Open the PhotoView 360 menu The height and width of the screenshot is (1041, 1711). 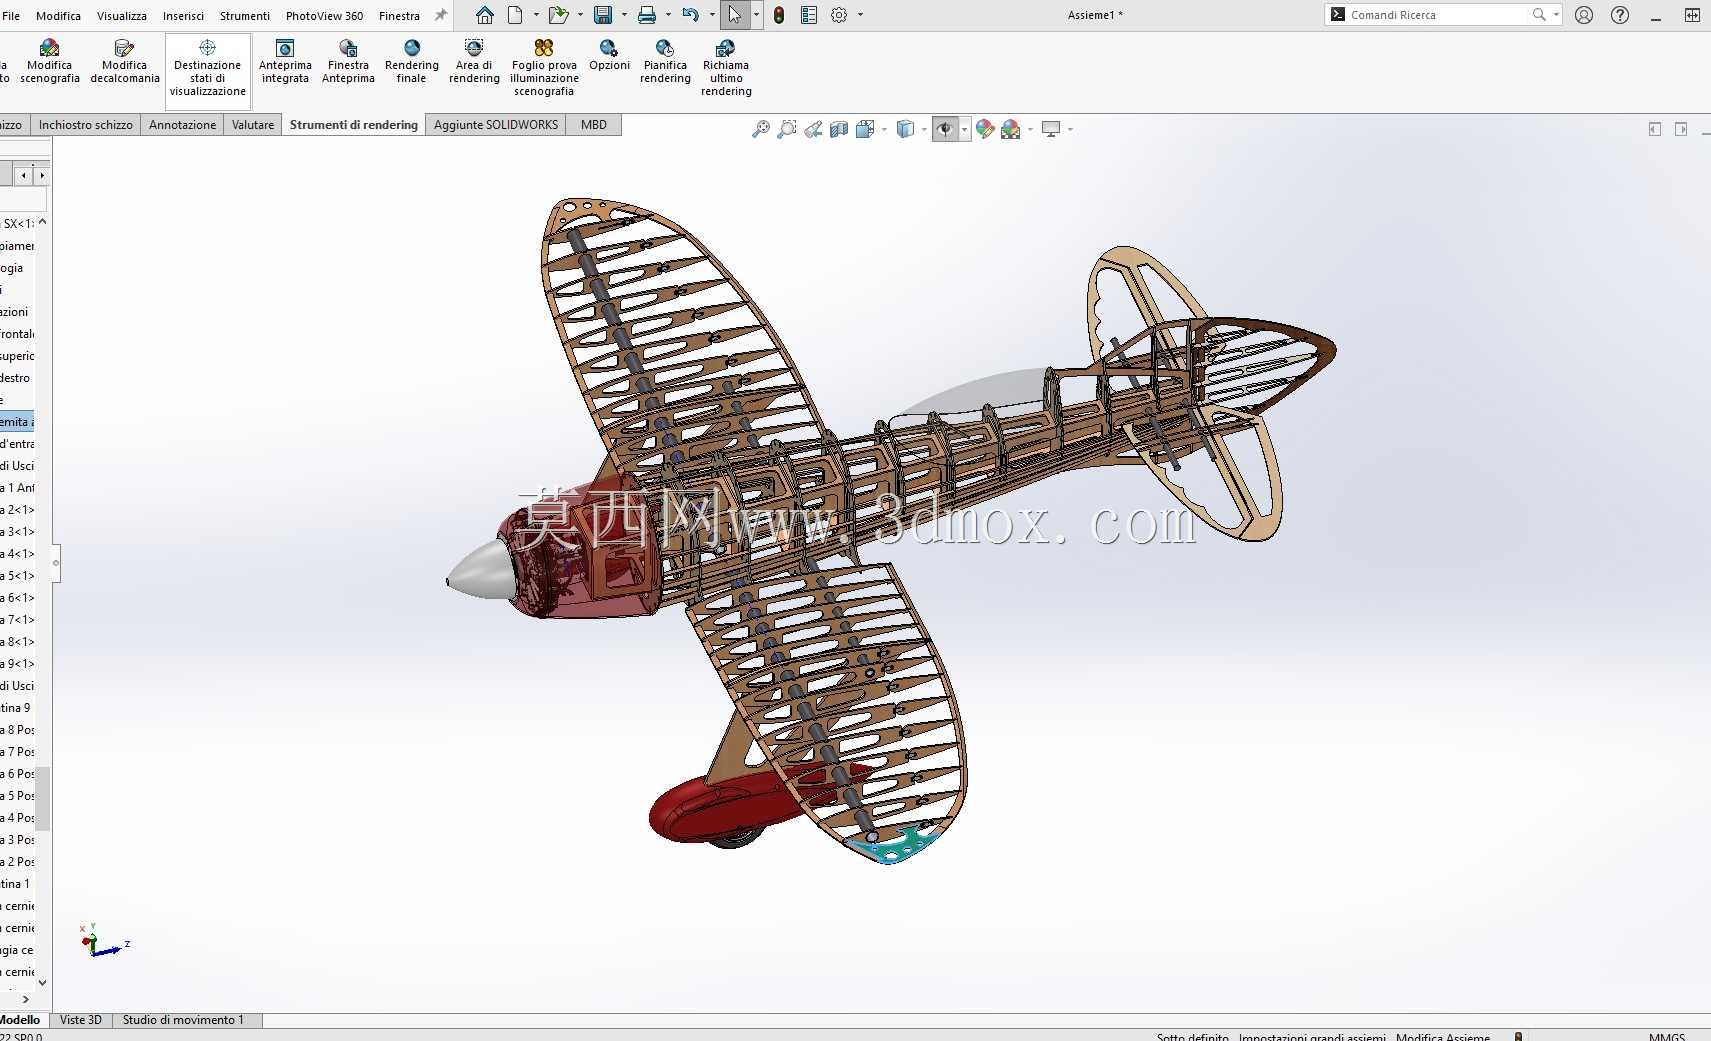tap(324, 16)
